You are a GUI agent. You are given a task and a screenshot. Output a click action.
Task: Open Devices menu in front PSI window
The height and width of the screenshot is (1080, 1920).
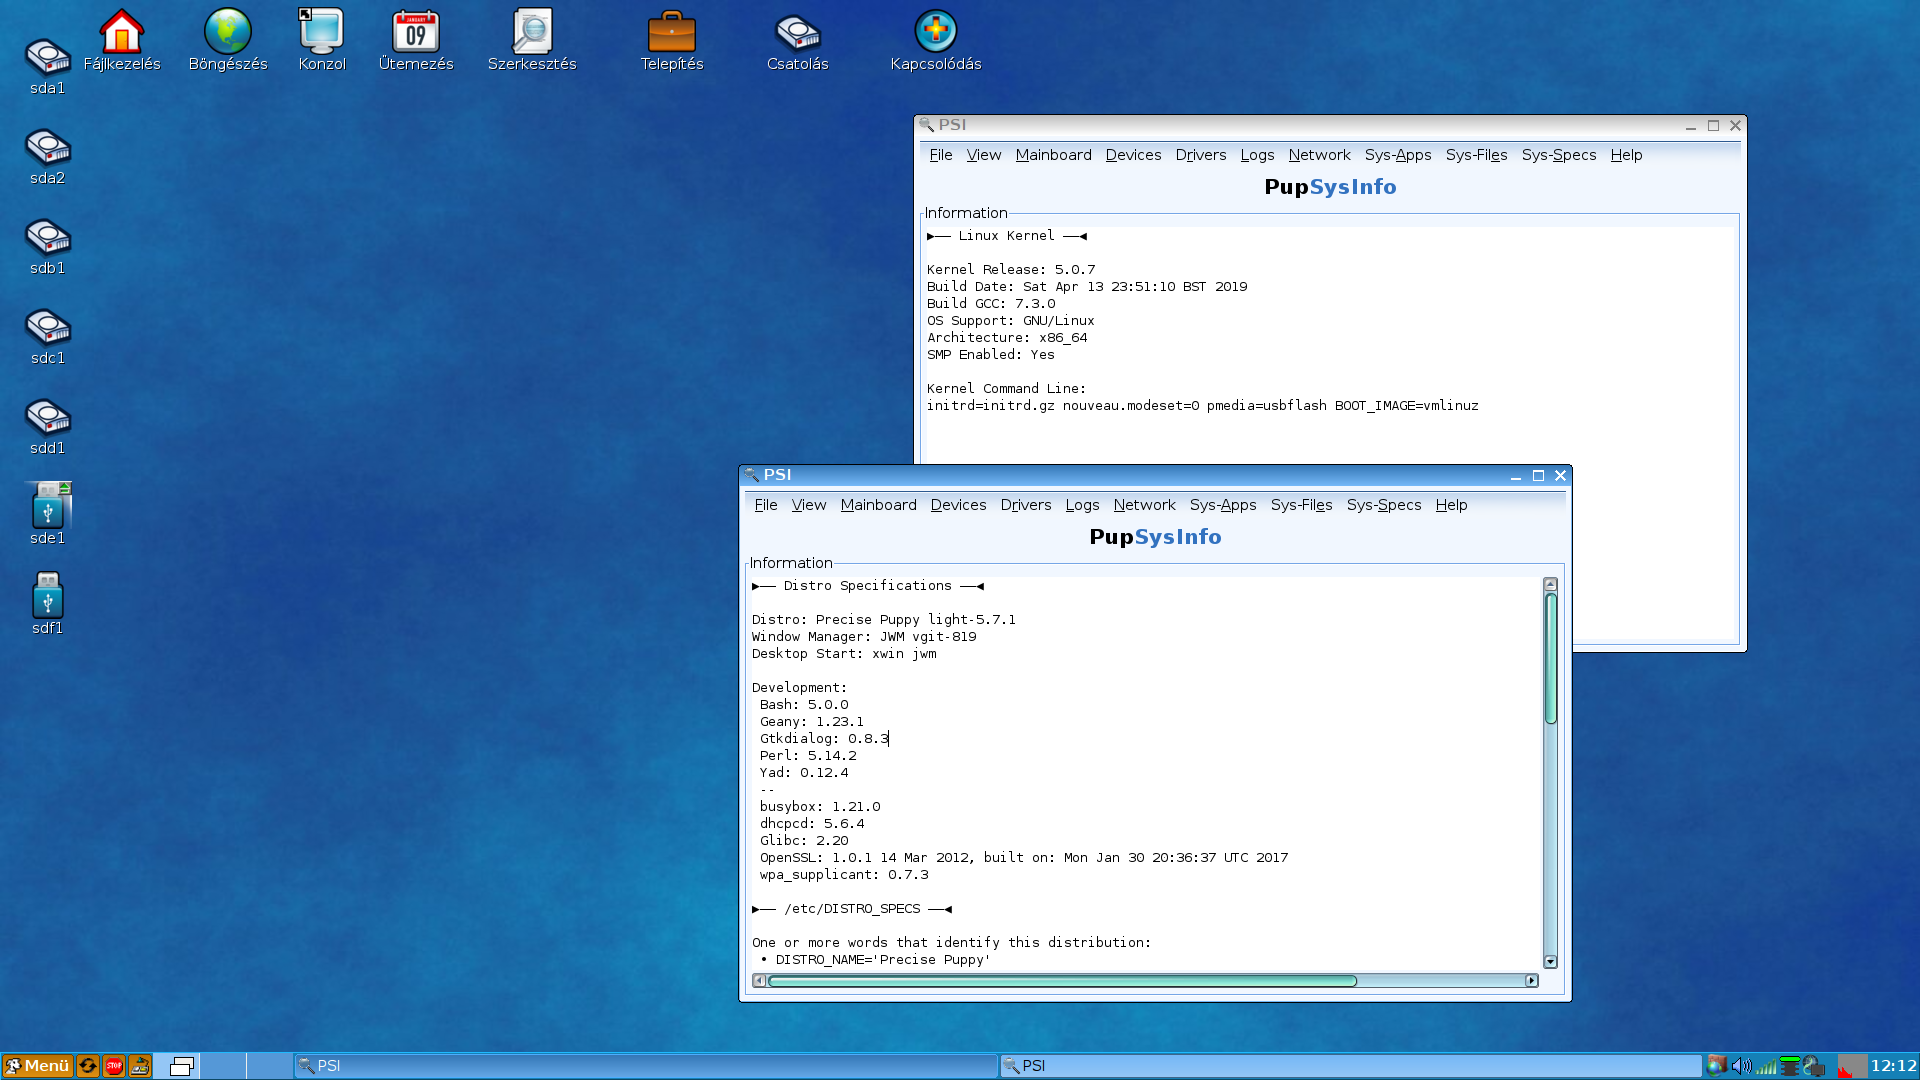958,505
